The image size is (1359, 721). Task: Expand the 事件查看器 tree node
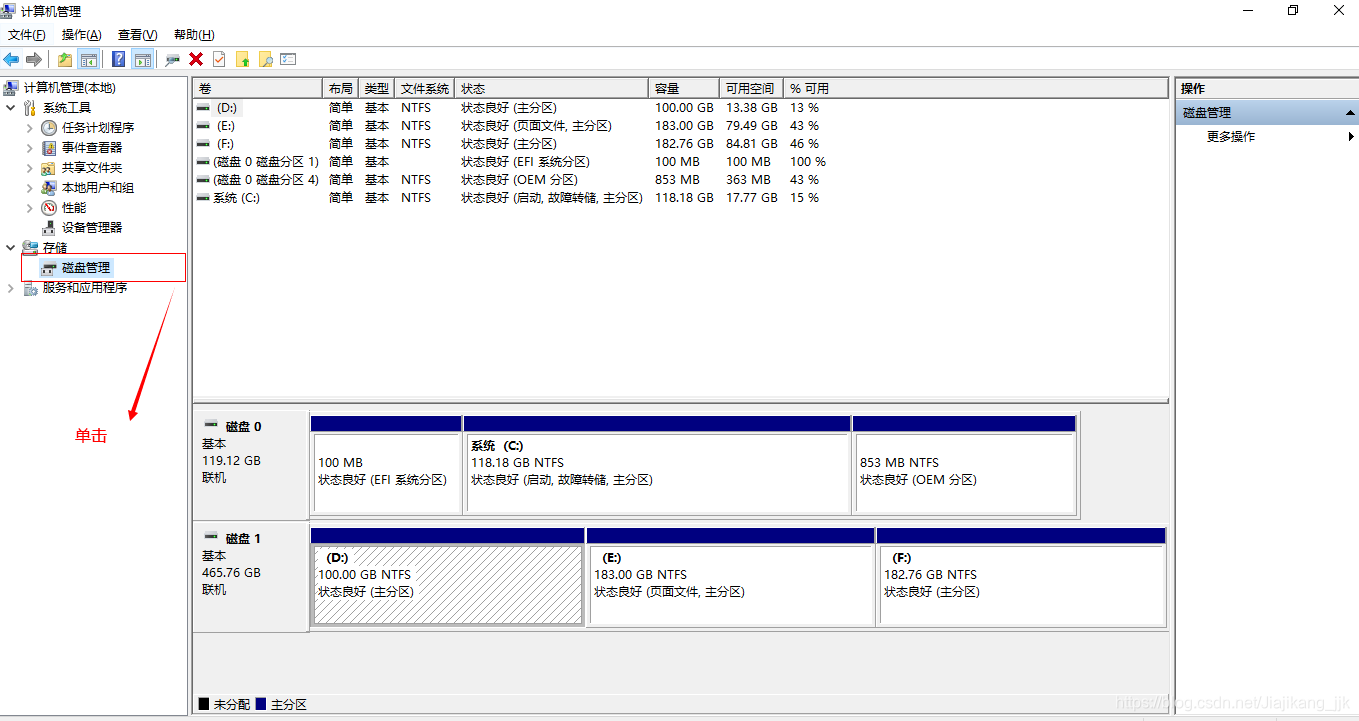pyautogui.click(x=30, y=148)
